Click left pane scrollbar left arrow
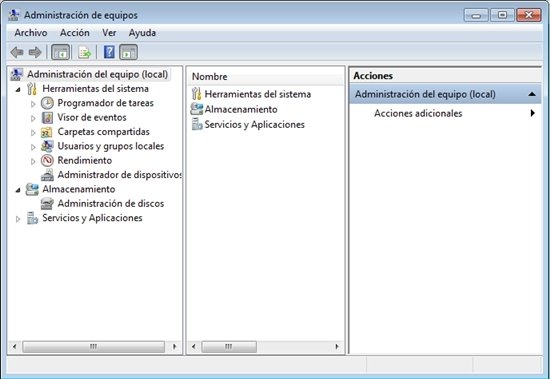 tap(14, 347)
